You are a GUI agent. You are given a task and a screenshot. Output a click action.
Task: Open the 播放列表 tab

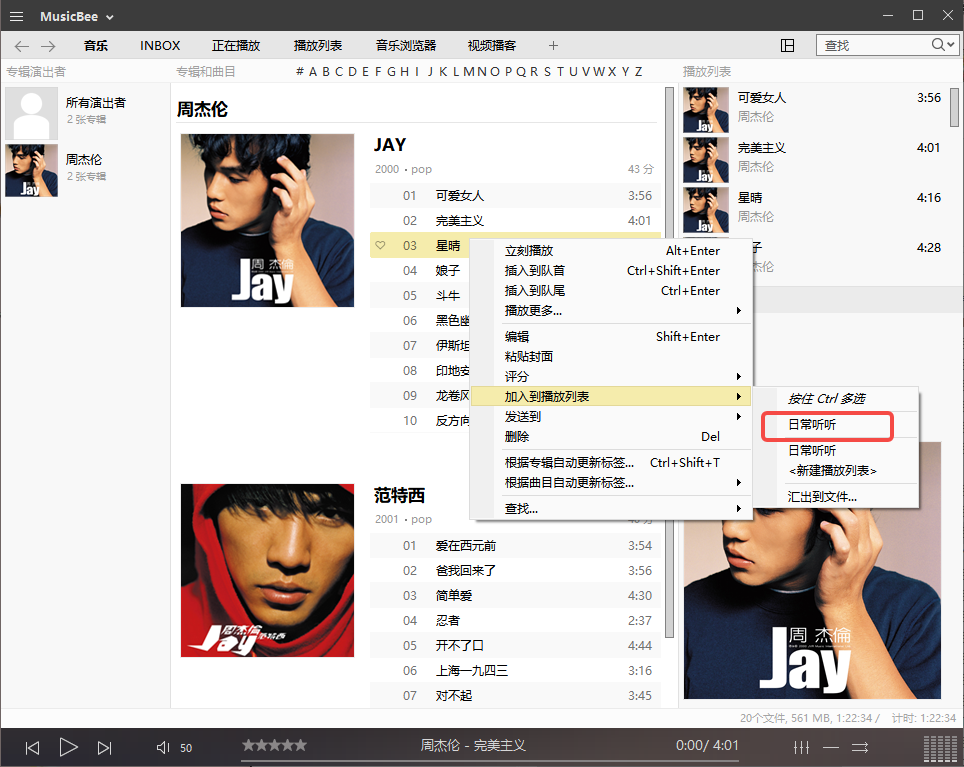tap(318, 45)
